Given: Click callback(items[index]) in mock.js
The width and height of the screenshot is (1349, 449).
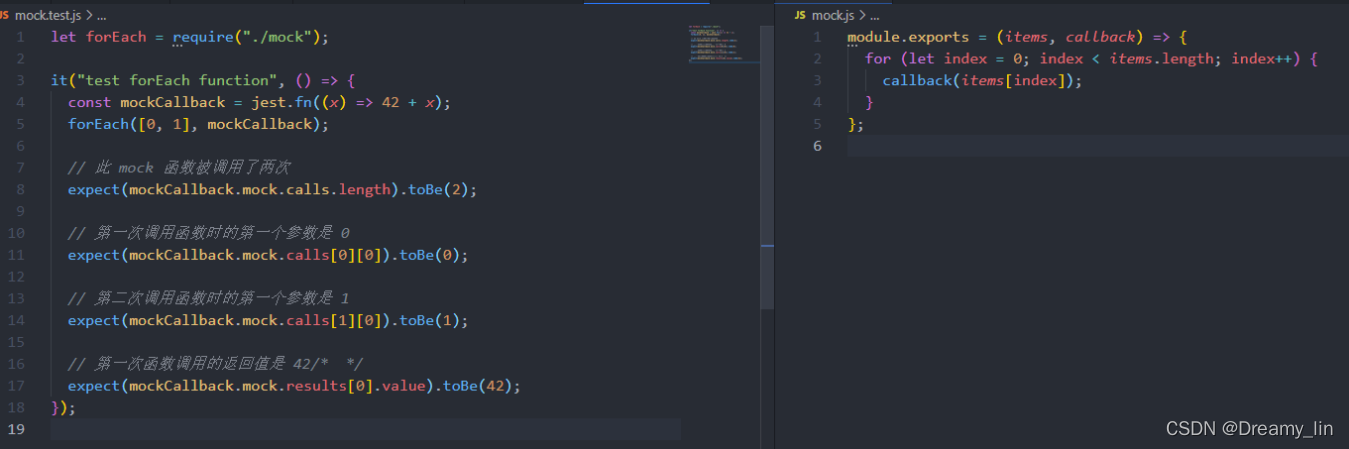Looking at the screenshot, I should (979, 81).
